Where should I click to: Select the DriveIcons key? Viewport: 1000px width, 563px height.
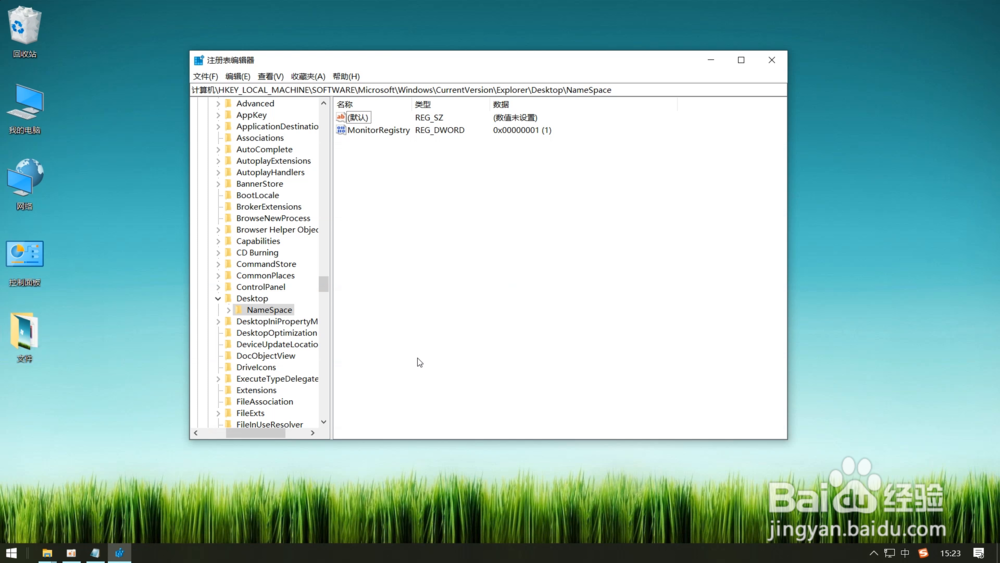click(256, 367)
